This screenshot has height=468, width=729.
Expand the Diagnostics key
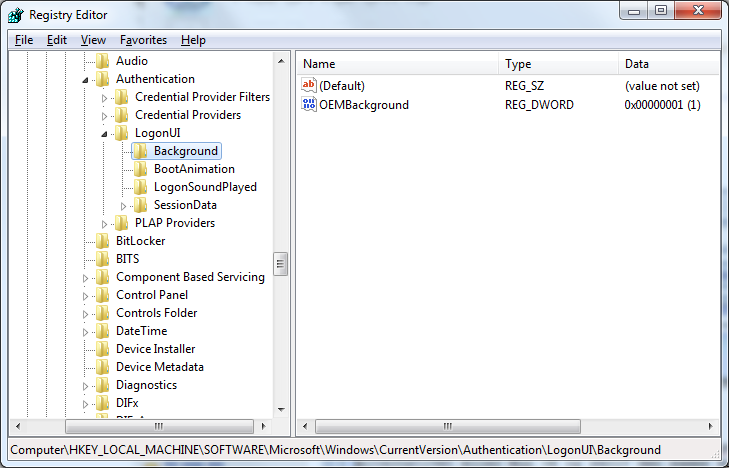pyautogui.click(x=85, y=386)
